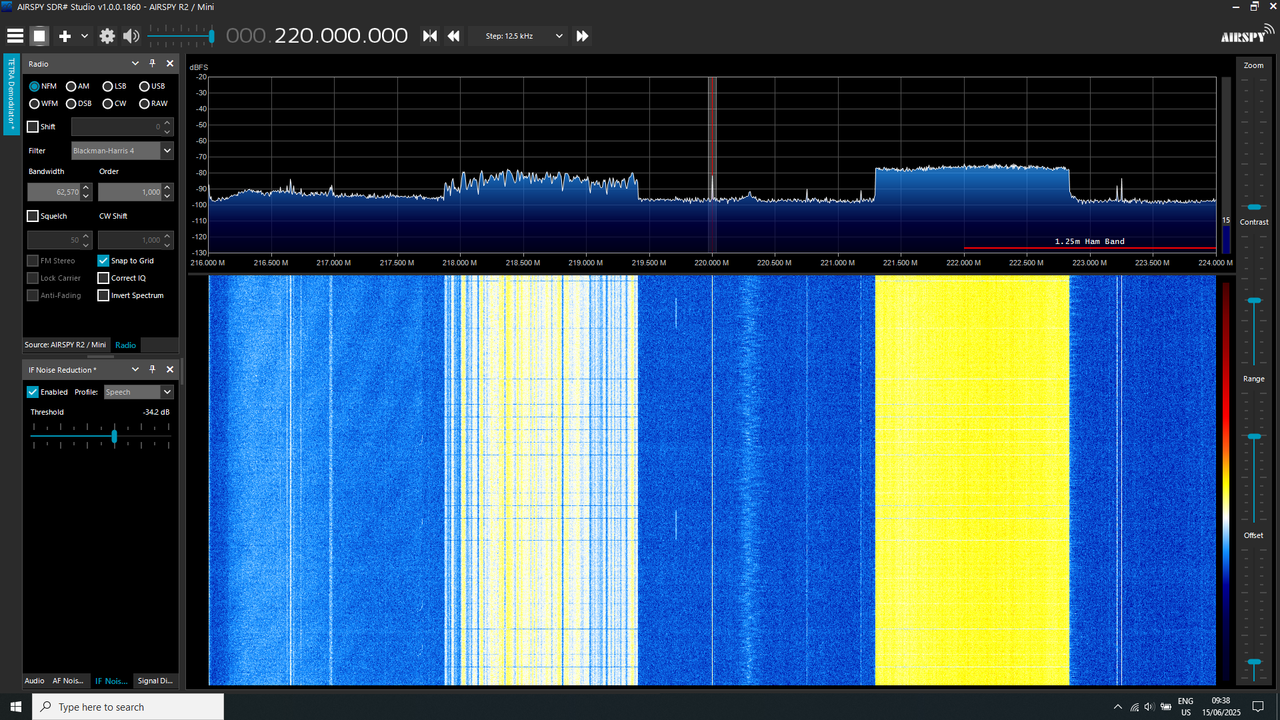Pin the Radio panel

point(152,63)
